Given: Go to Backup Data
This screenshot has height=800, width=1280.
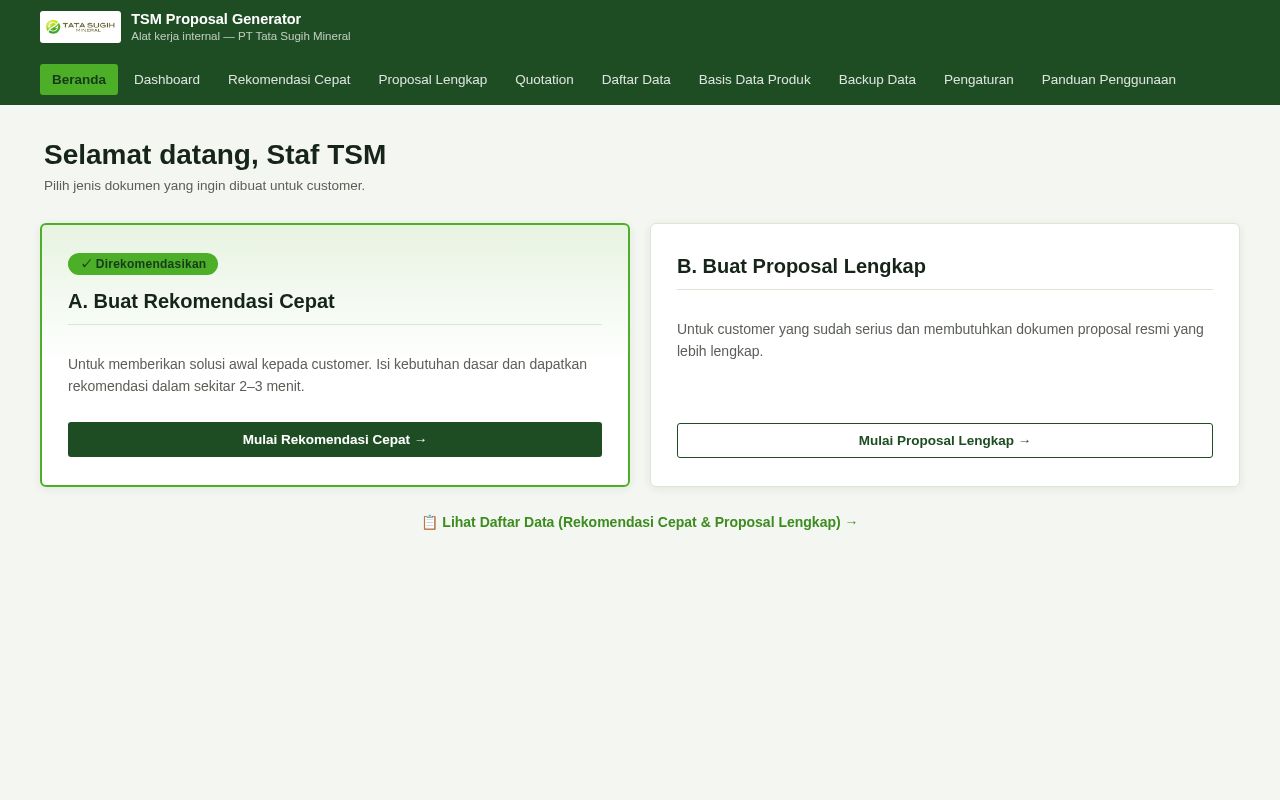Looking at the screenshot, I should point(877,80).
